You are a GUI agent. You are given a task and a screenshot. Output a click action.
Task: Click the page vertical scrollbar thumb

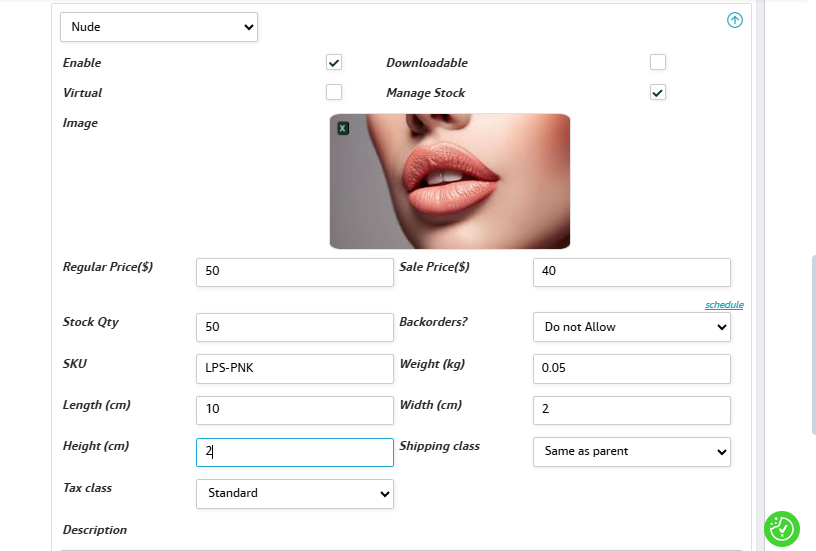point(813,344)
